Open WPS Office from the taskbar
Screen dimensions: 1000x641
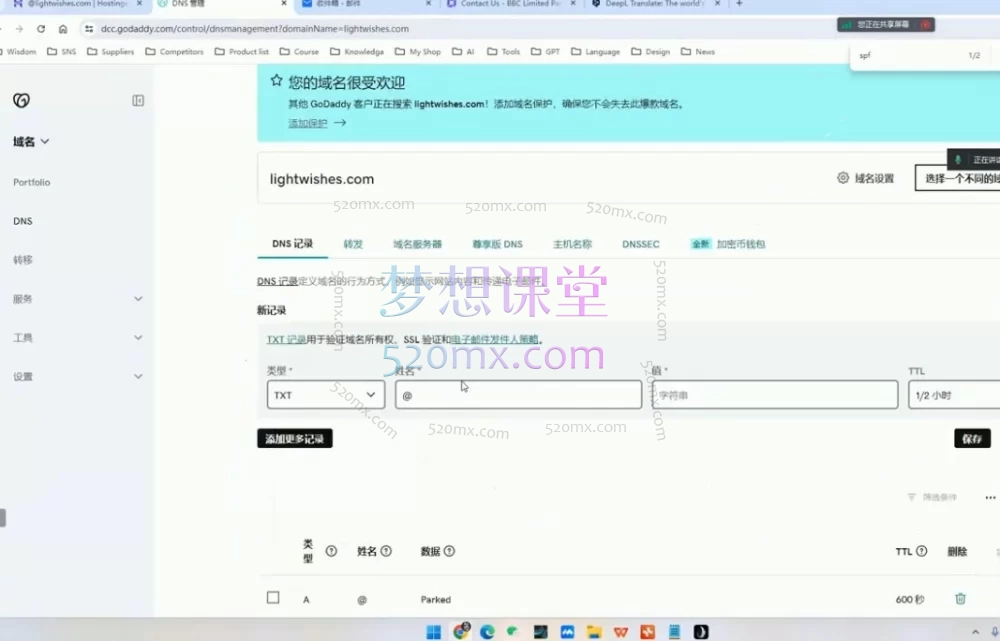[x=622, y=631]
